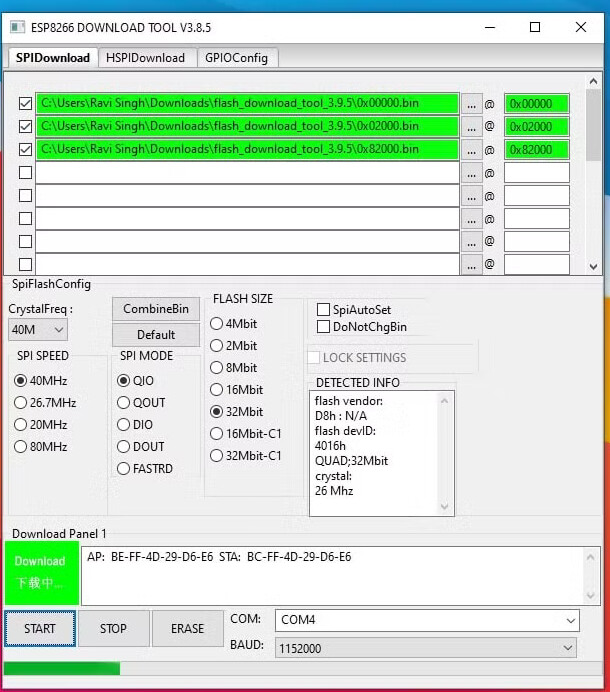Viewport: 610px width, 692px height.
Task: Click the file list scroll up arrow
Action: pyautogui.click(x=593, y=81)
